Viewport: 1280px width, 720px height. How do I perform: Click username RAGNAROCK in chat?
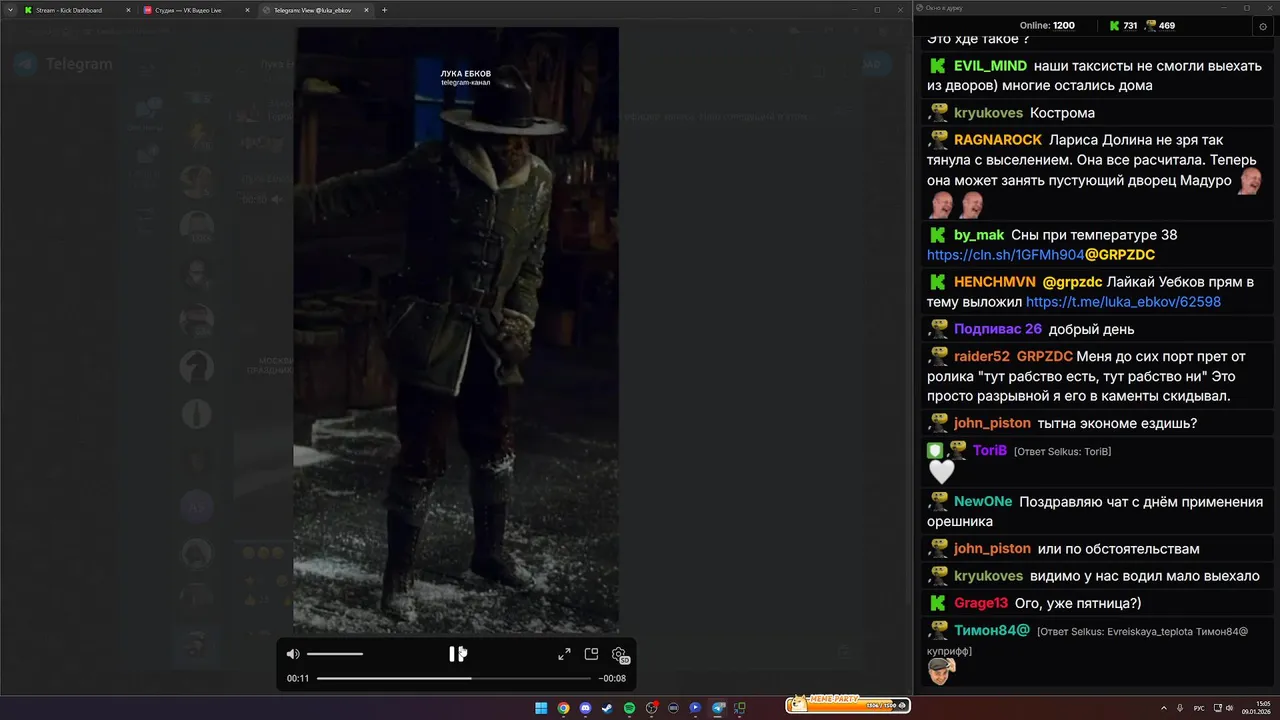click(998, 140)
